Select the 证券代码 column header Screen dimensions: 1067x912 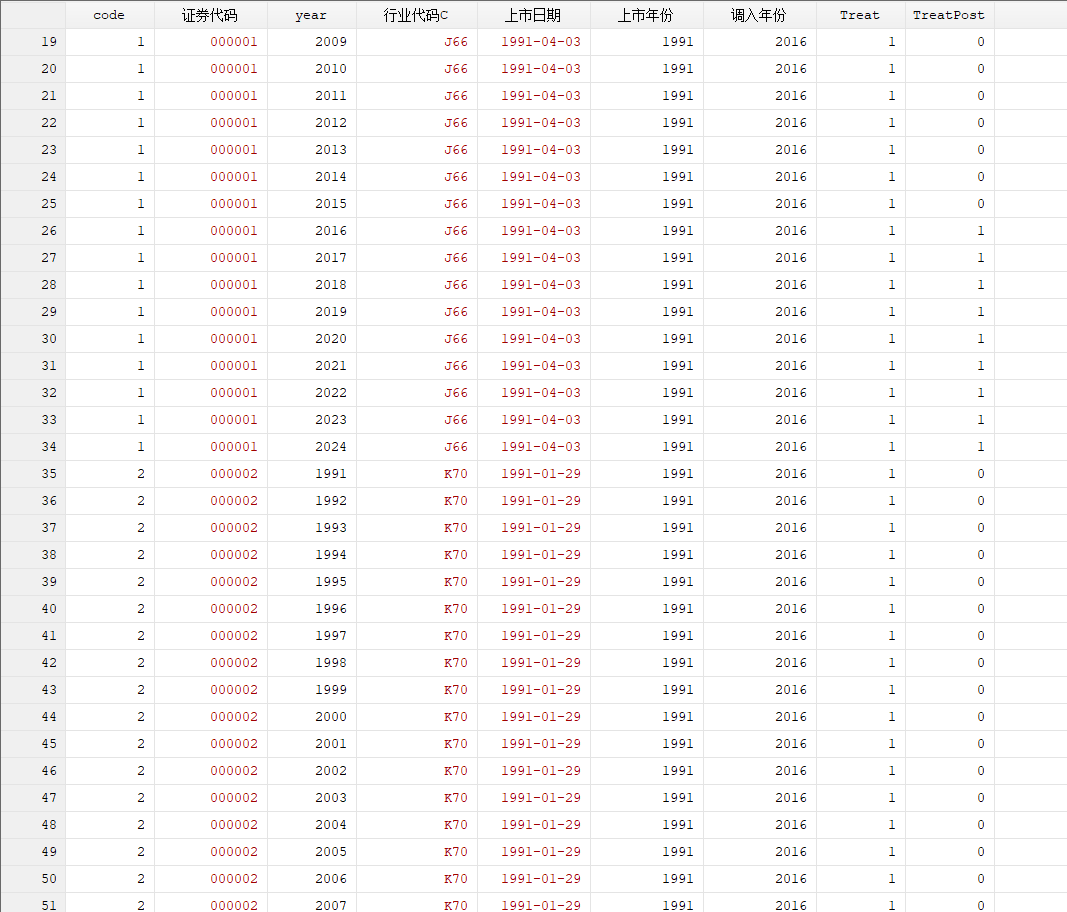(x=210, y=15)
